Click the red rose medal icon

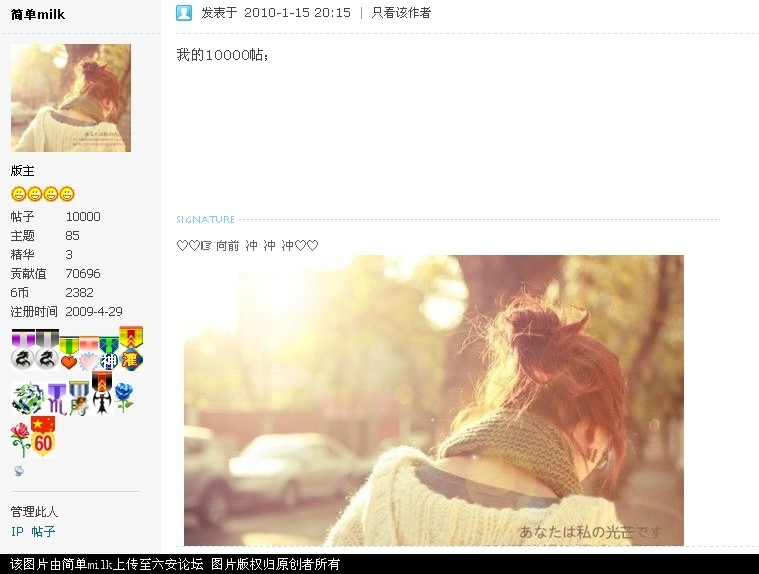[20, 439]
